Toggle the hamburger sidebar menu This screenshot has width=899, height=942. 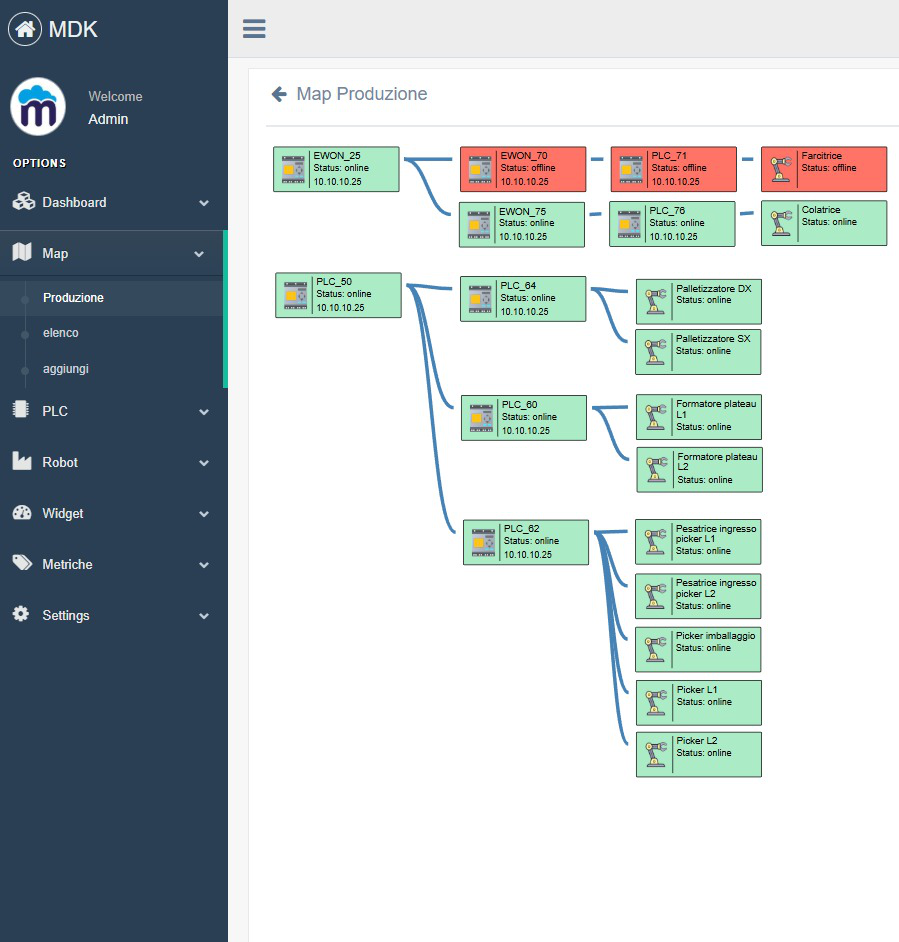click(254, 29)
